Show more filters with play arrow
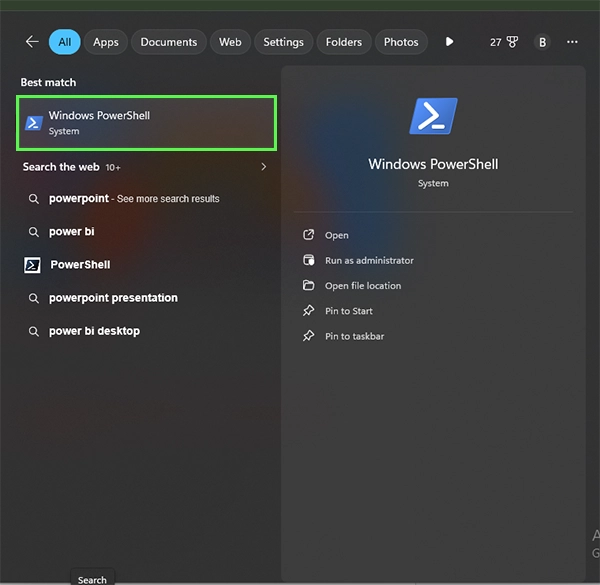 (450, 41)
